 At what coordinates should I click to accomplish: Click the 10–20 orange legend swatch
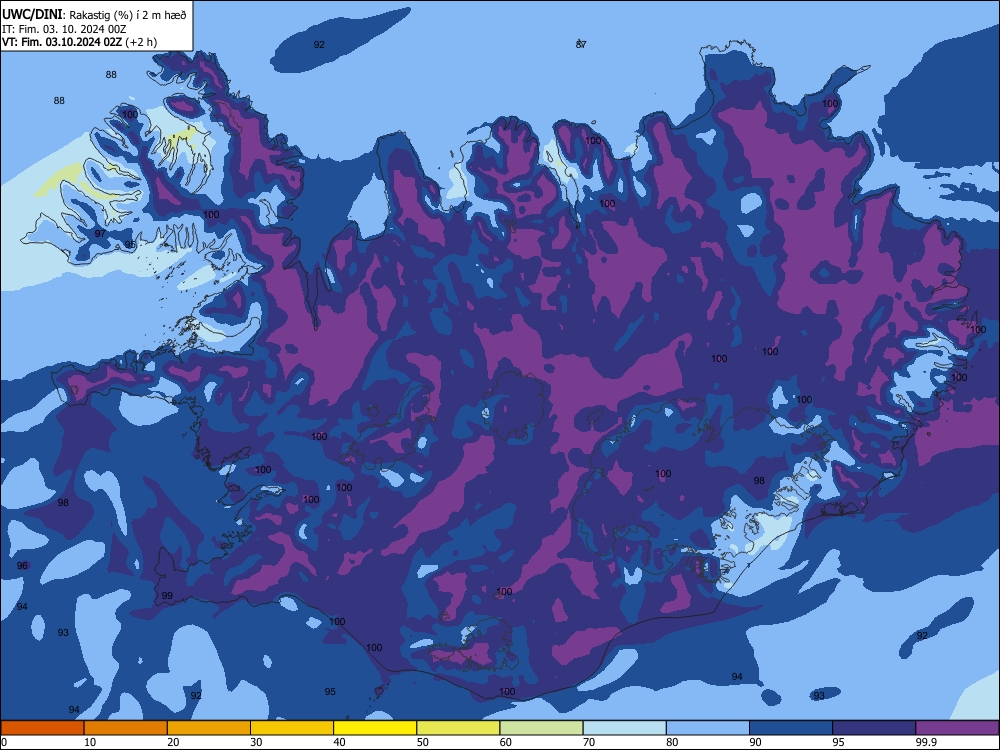click(126, 728)
